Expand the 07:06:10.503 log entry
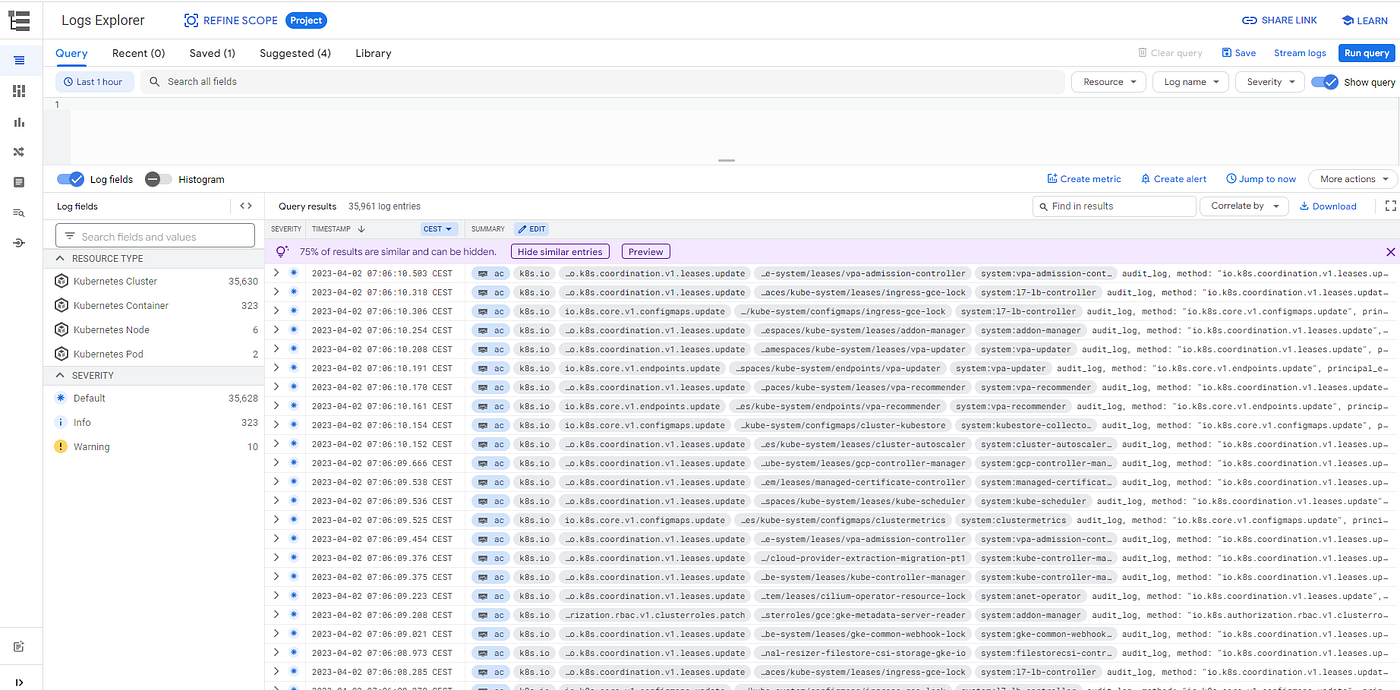 tap(277, 273)
